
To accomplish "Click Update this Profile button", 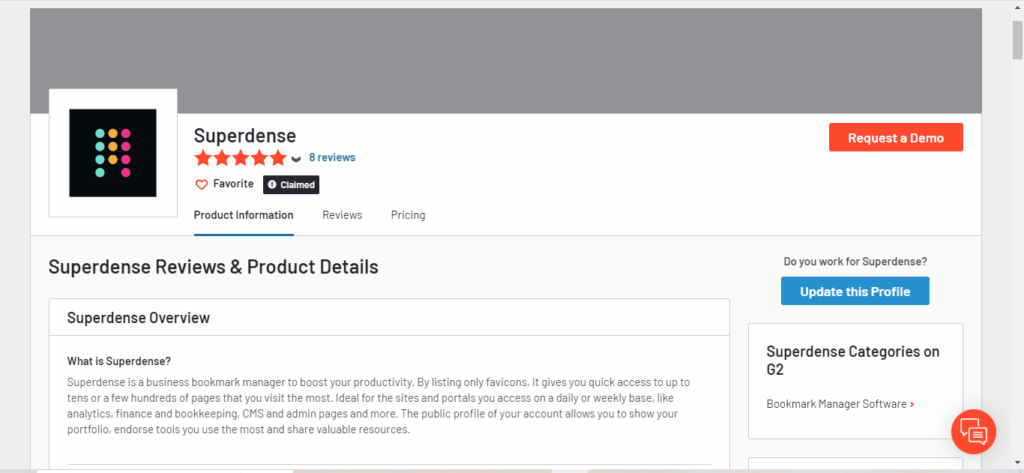I will click(855, 291).
